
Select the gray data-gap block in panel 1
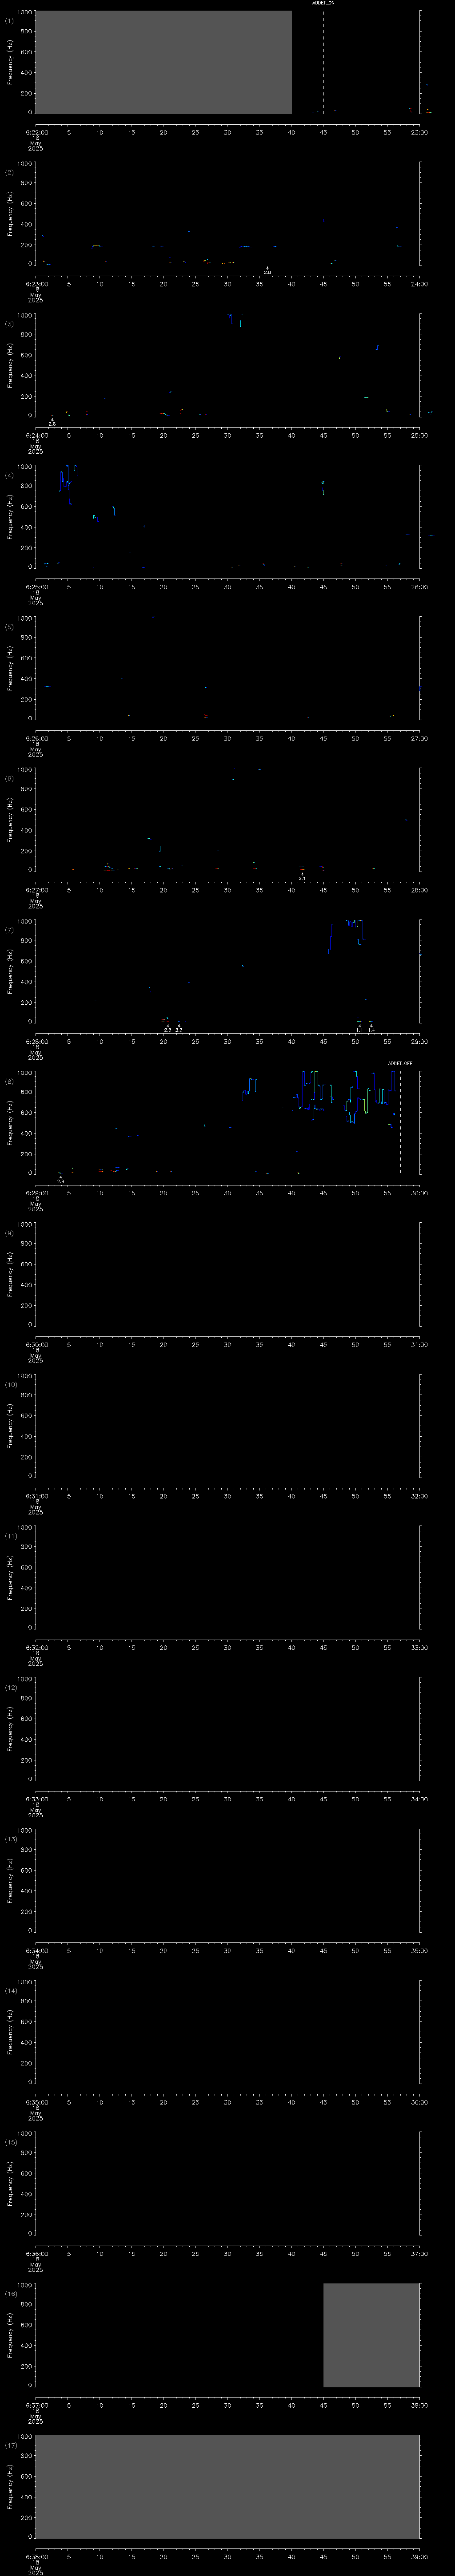coord(163,62)
